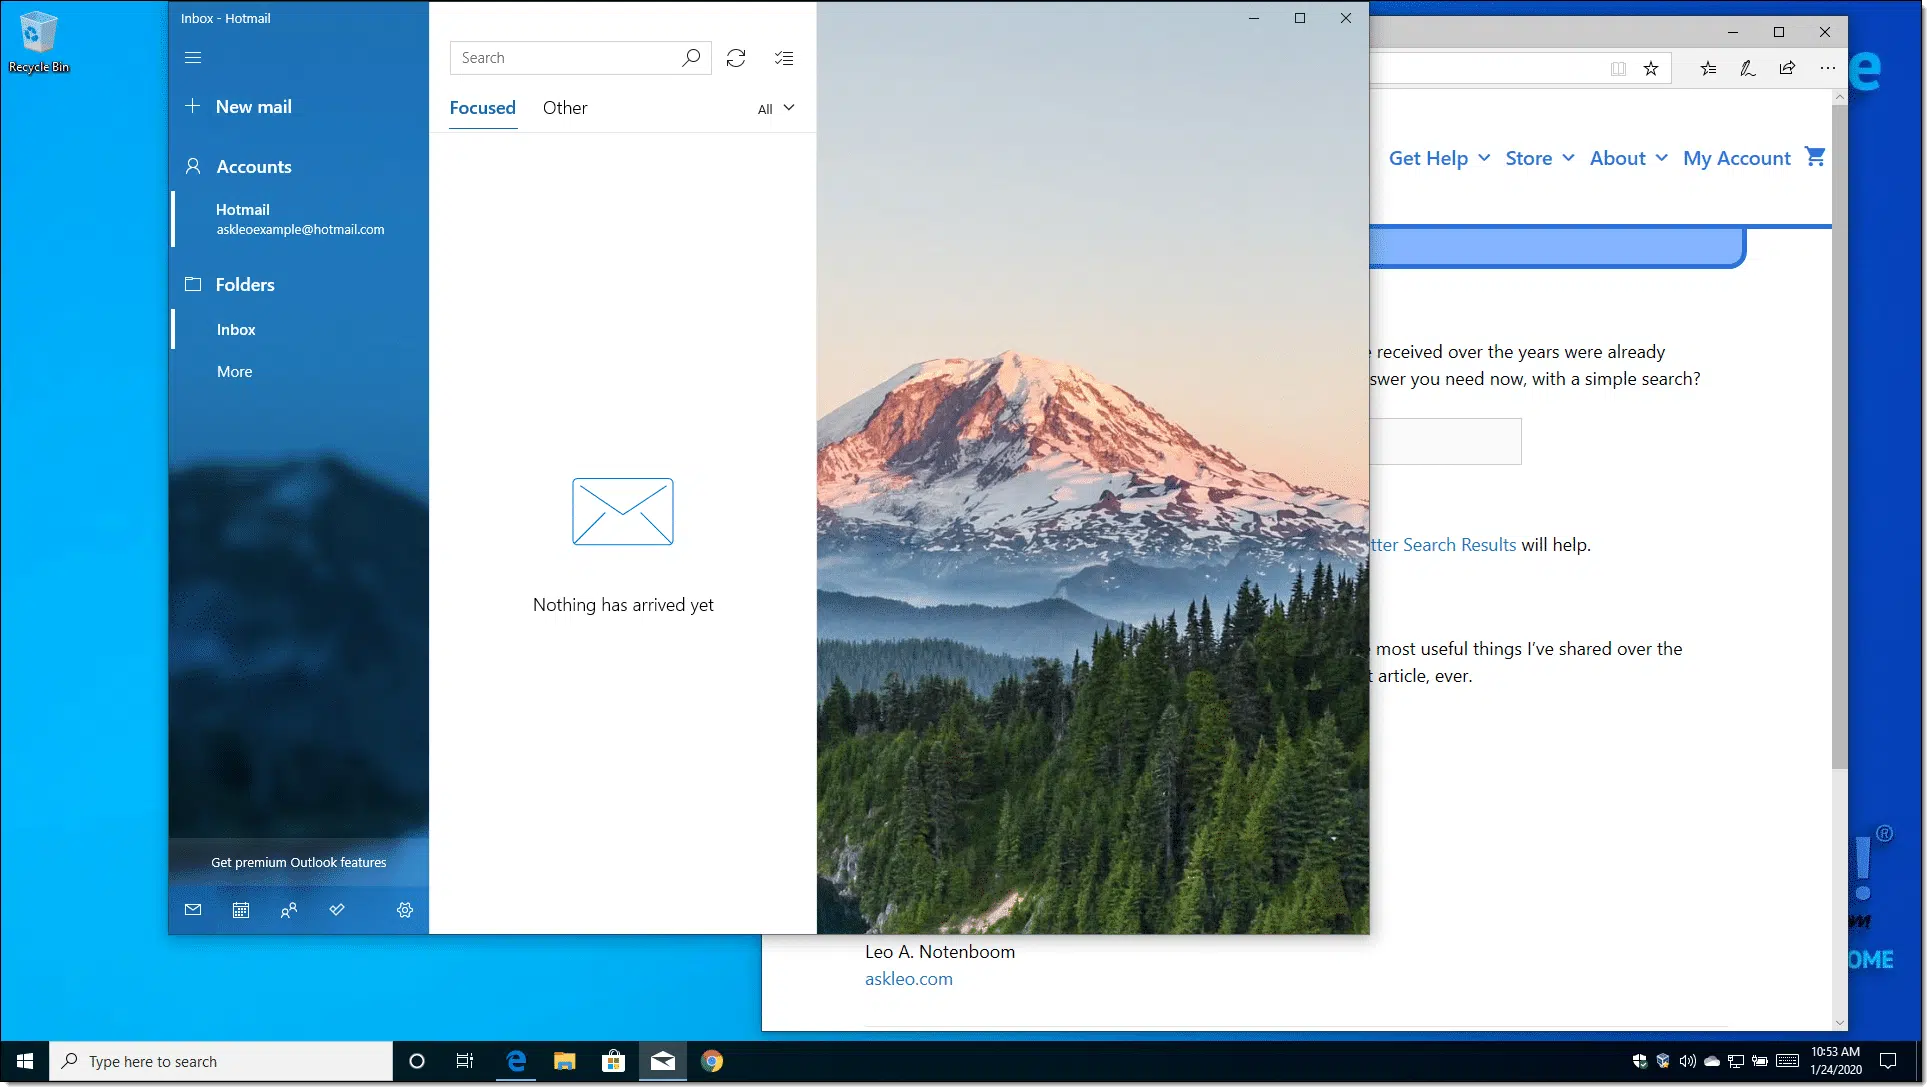Viewport: 1932px width, 1092px height.
Task: Switch to the Other tab
Action: click(x=565, y=108)
